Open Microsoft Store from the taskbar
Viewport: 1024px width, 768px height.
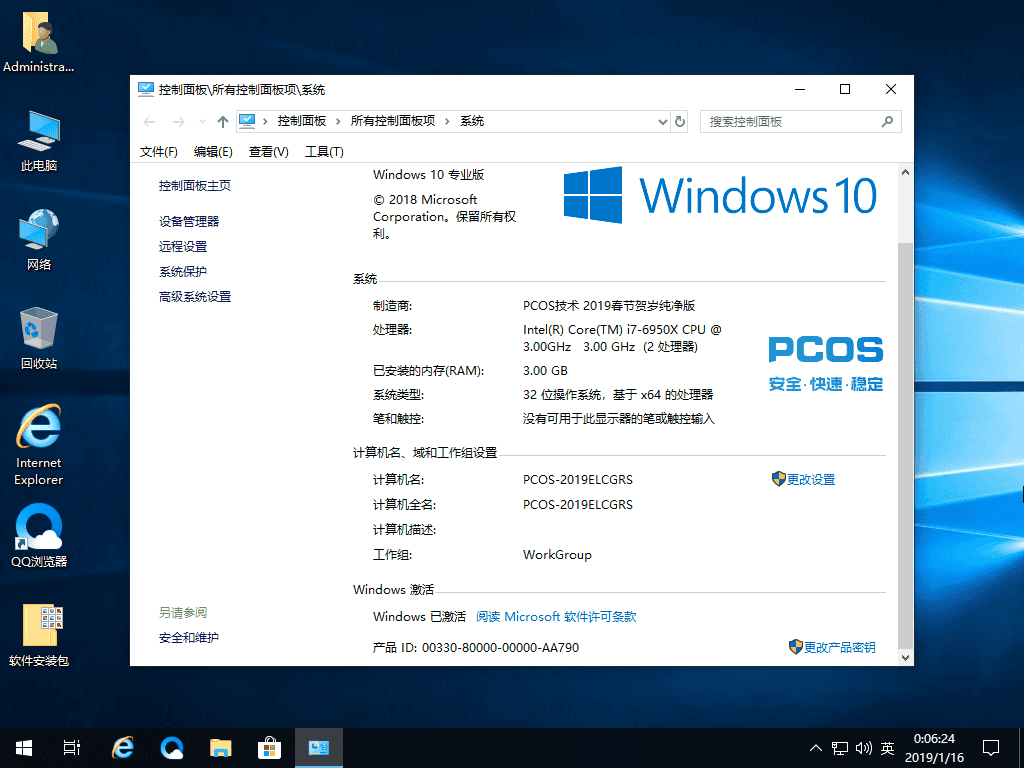269,748
